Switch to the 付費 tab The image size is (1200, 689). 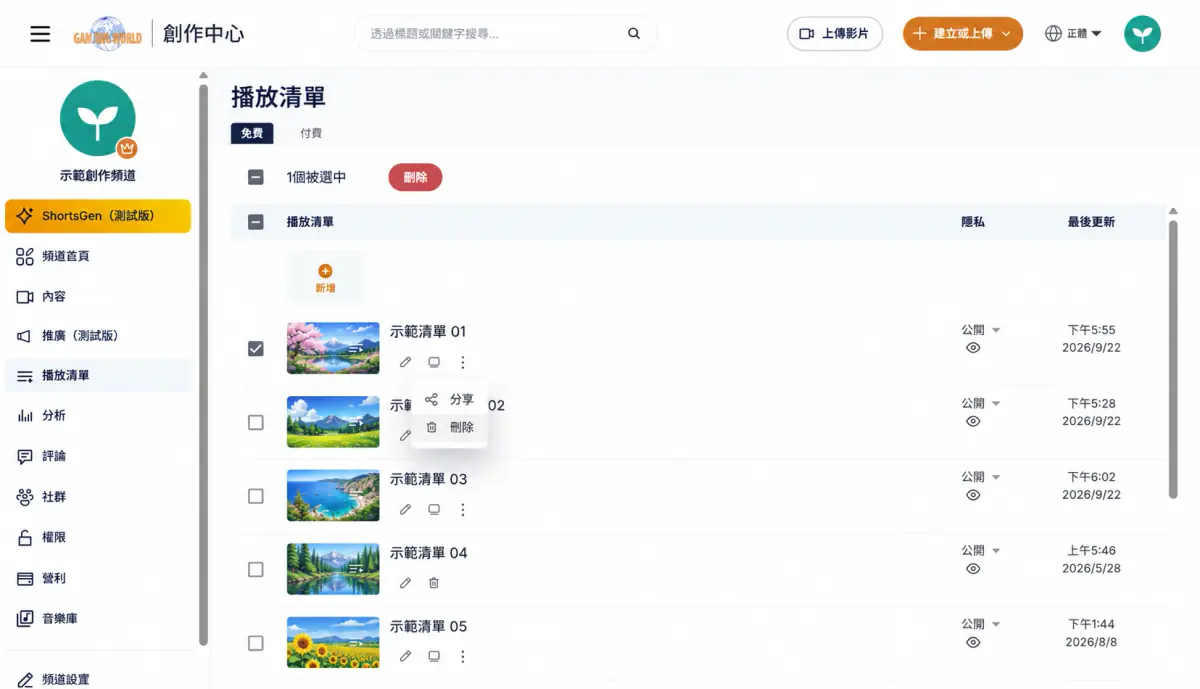tap(311, 133)
